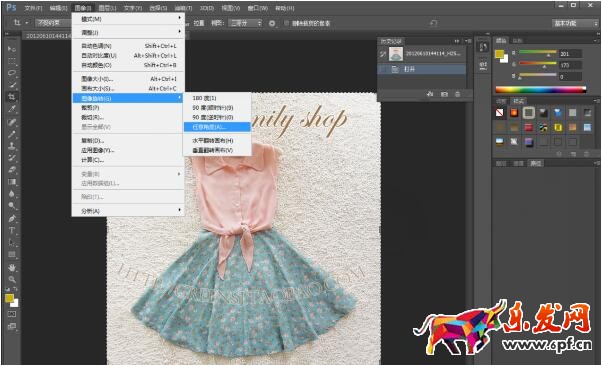Toggle history brush source beside the snapshot thumbnail

[383, 54]
